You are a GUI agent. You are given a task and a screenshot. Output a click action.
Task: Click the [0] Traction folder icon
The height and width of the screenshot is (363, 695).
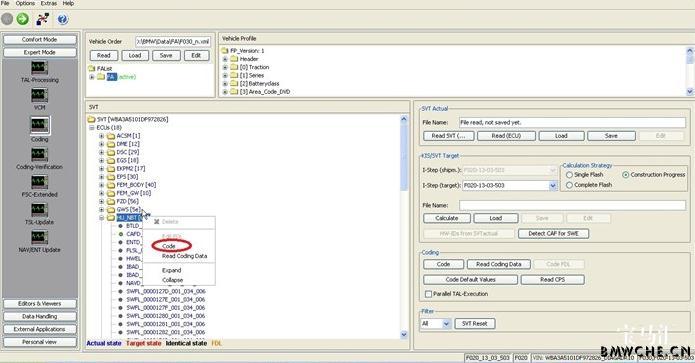234,67
